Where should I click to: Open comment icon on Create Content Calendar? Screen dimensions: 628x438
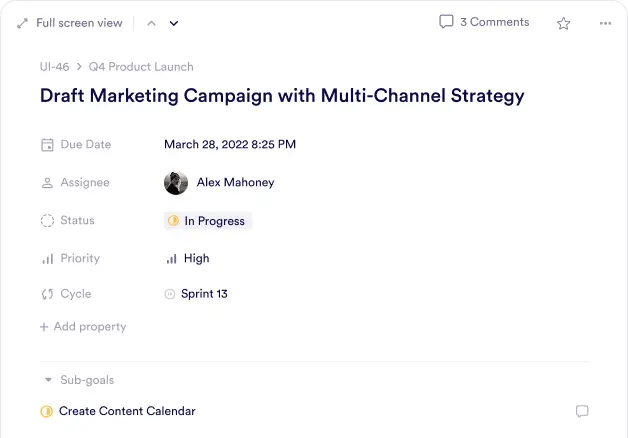[582, 411]
